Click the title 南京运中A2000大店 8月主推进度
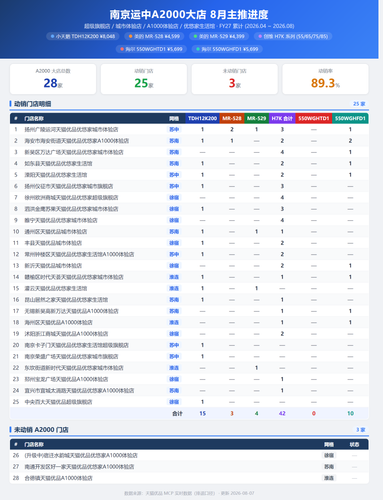 pos(189,14)
